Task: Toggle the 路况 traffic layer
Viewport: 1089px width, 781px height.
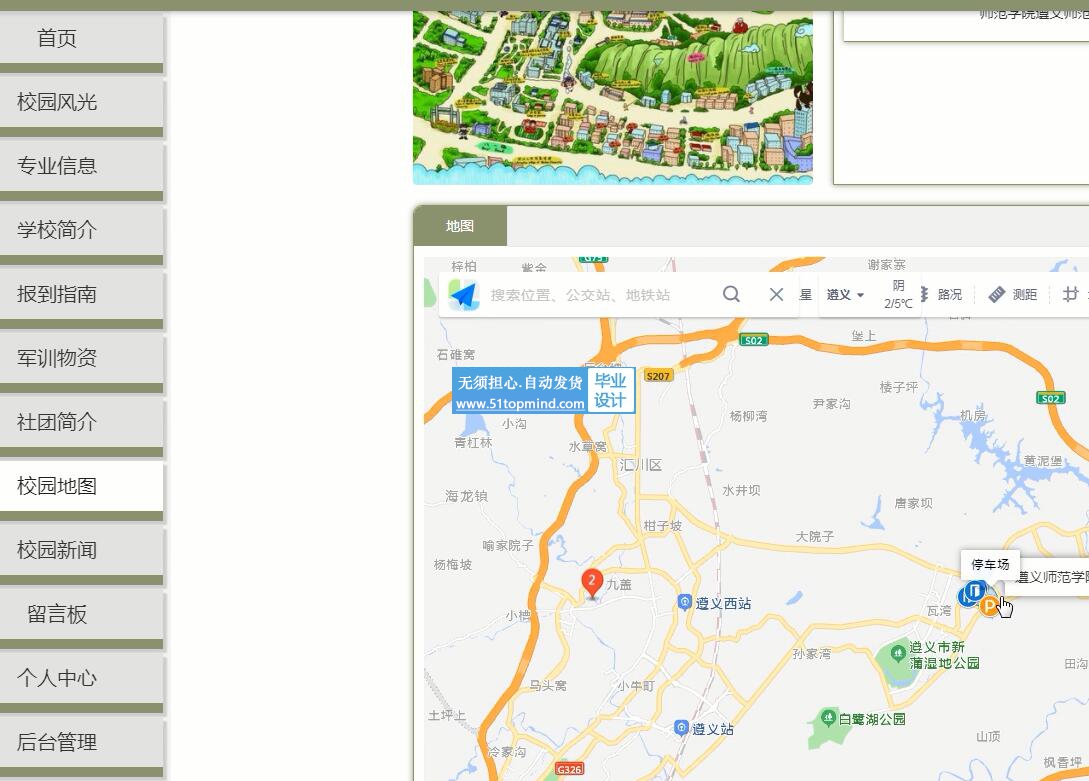Action: click(x=942, y=294)
